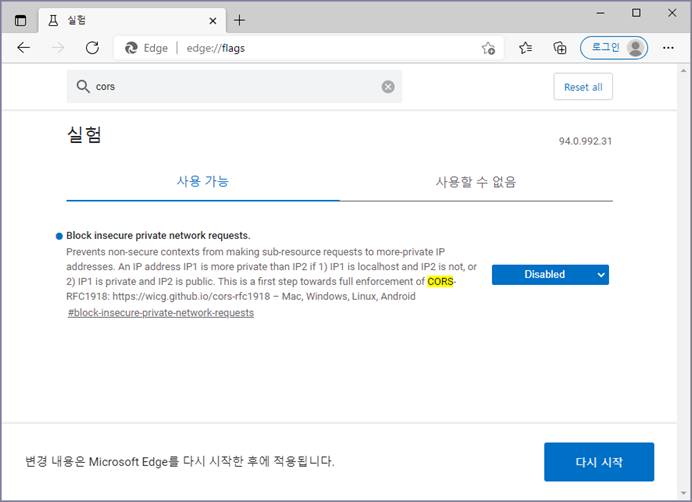Switch to the 사용할 수 없음 tab
Viewport: 692px width, 502px height.
point(476,182)
